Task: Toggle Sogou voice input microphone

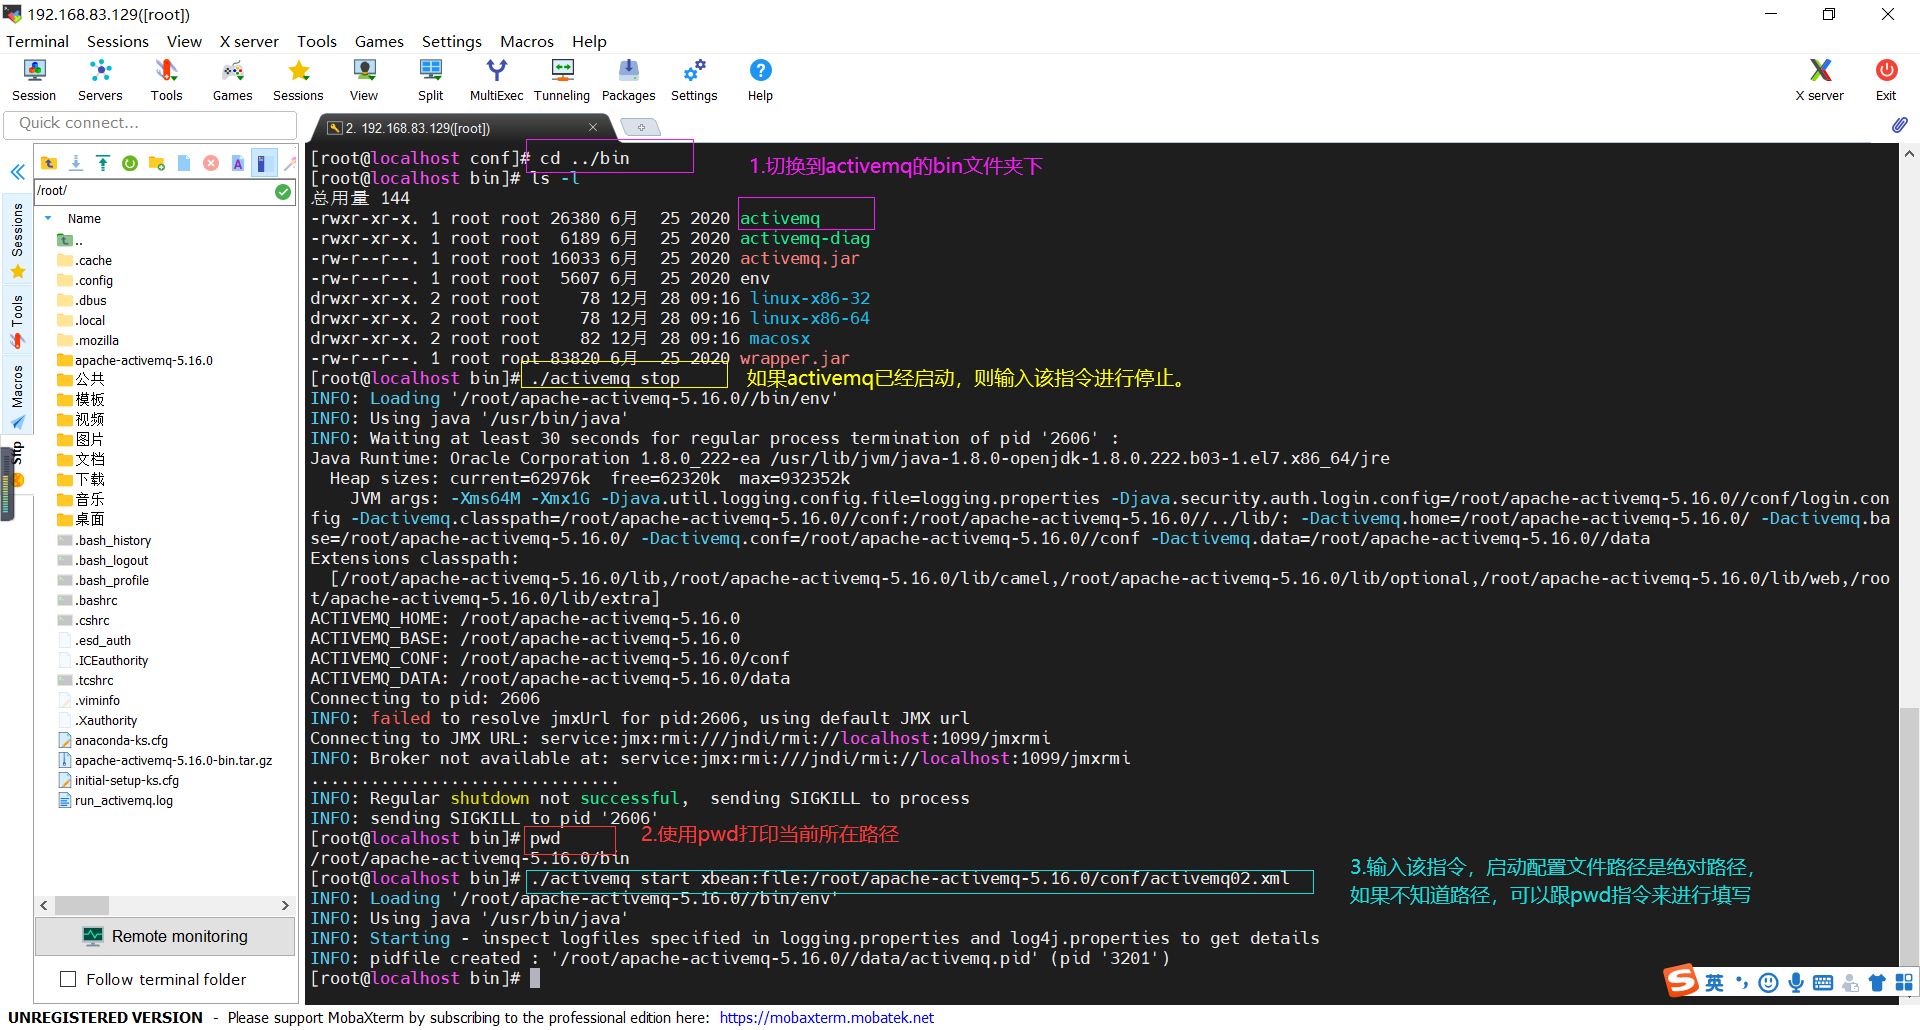Action: pyautogui.click(x=1796, y=983)
